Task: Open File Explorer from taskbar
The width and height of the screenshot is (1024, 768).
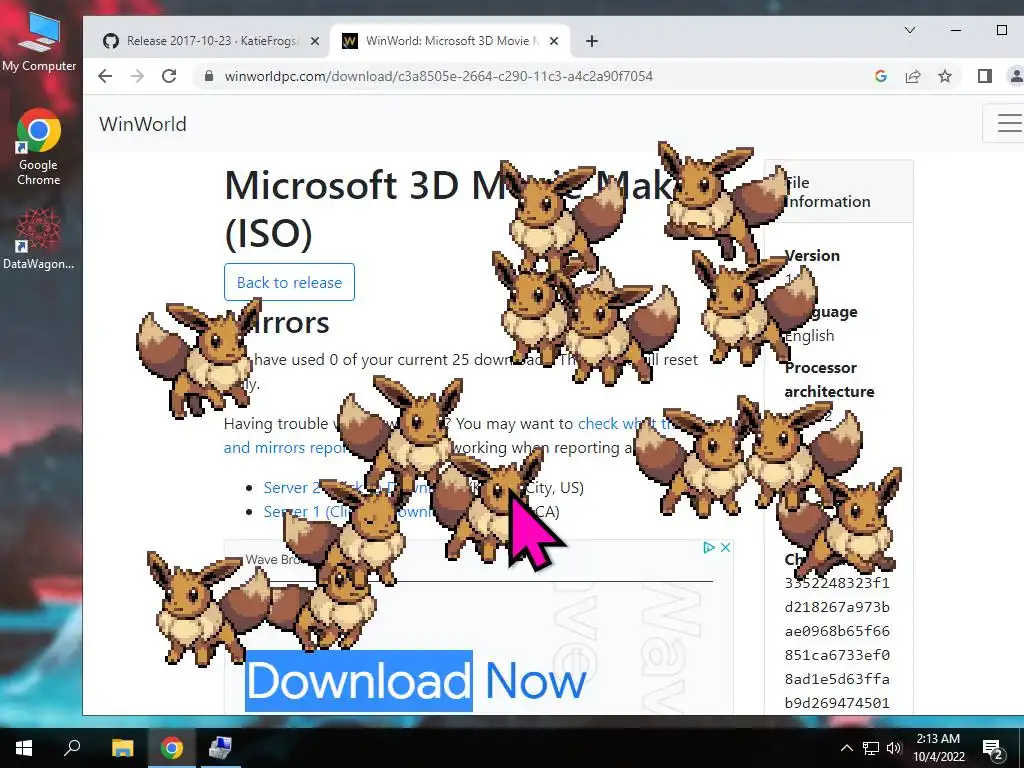Action: (122, 748)
